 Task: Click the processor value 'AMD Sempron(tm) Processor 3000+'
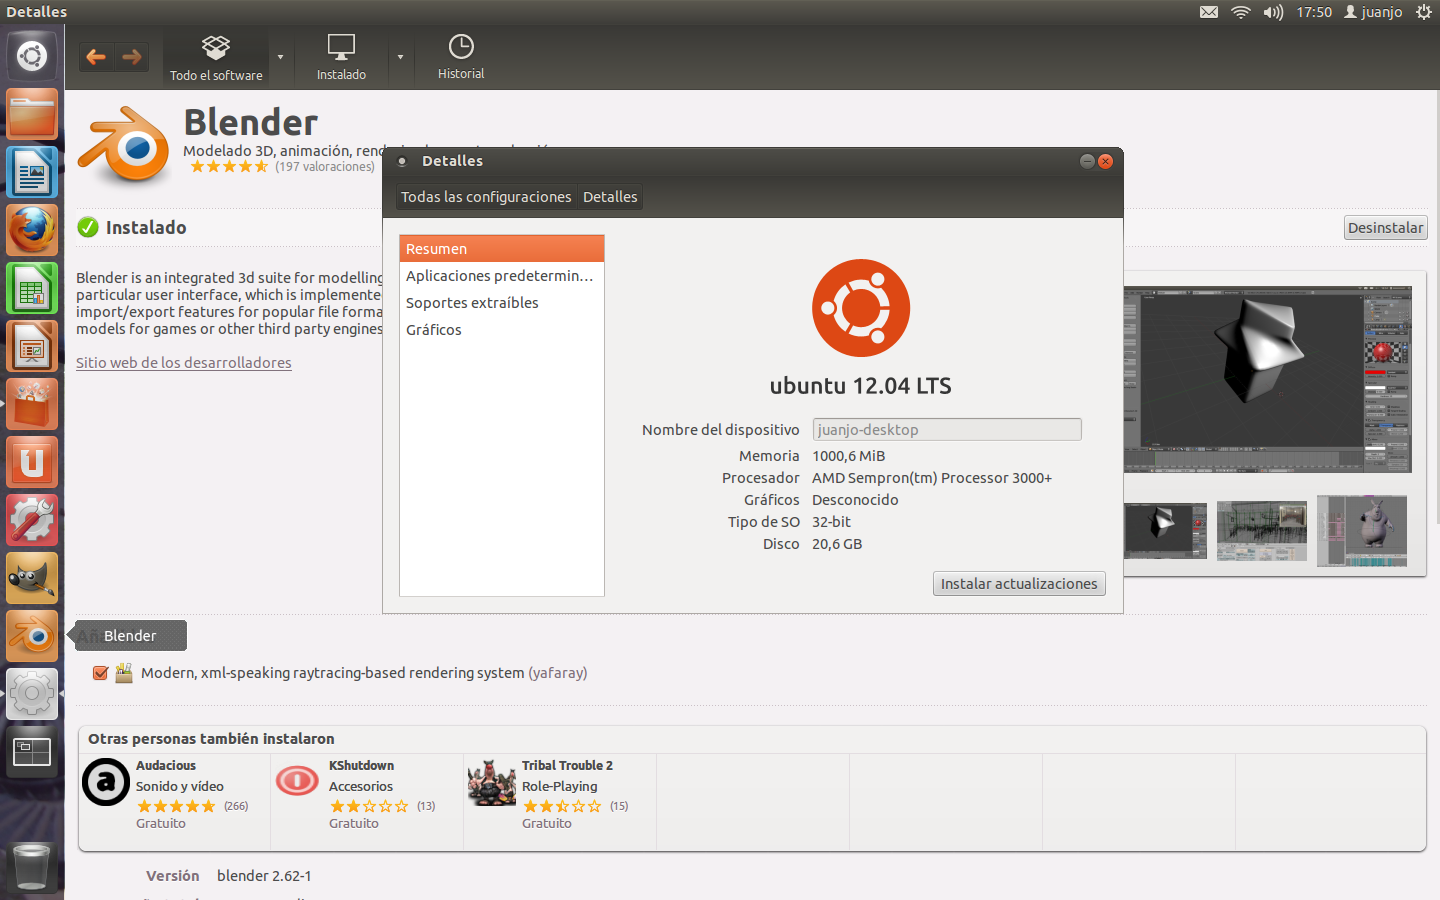[x=932, y=478]
